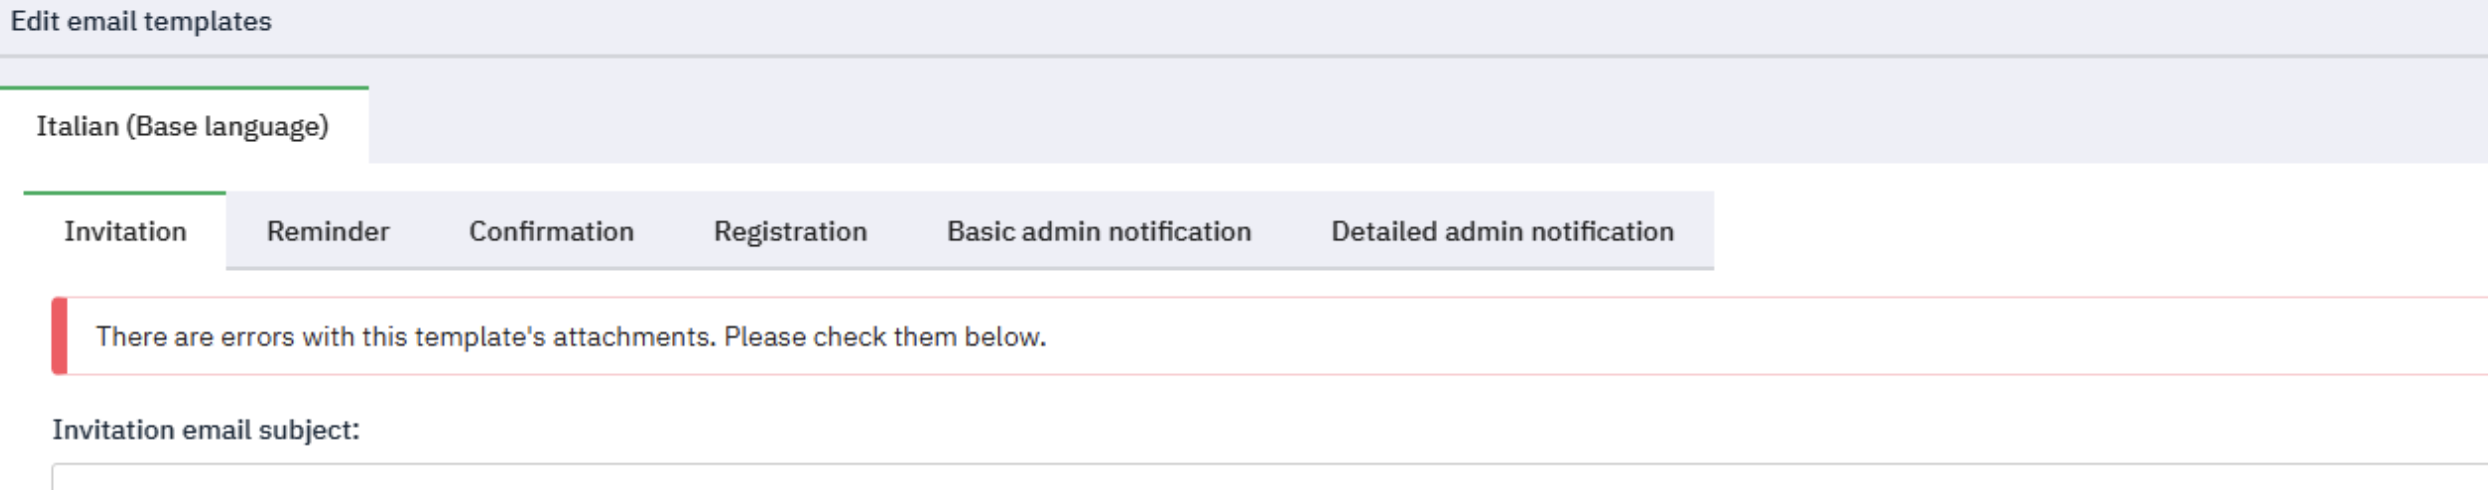Click the "Invitation email subject:" label

[x=206, y=430]
